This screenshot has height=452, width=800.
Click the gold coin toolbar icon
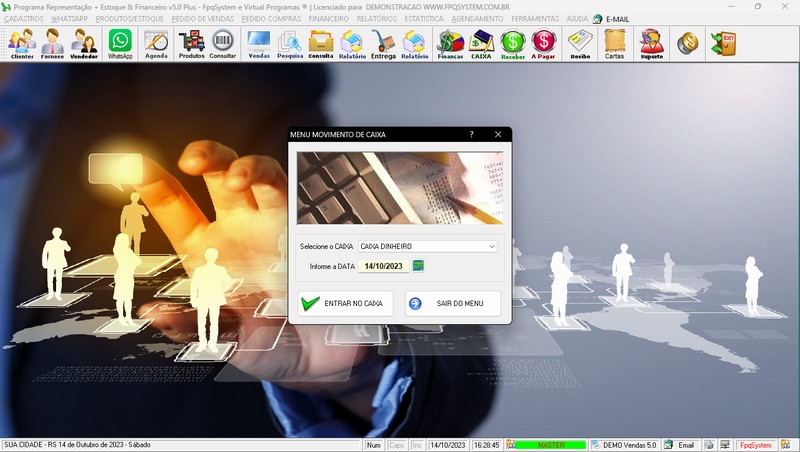(687, 43)
